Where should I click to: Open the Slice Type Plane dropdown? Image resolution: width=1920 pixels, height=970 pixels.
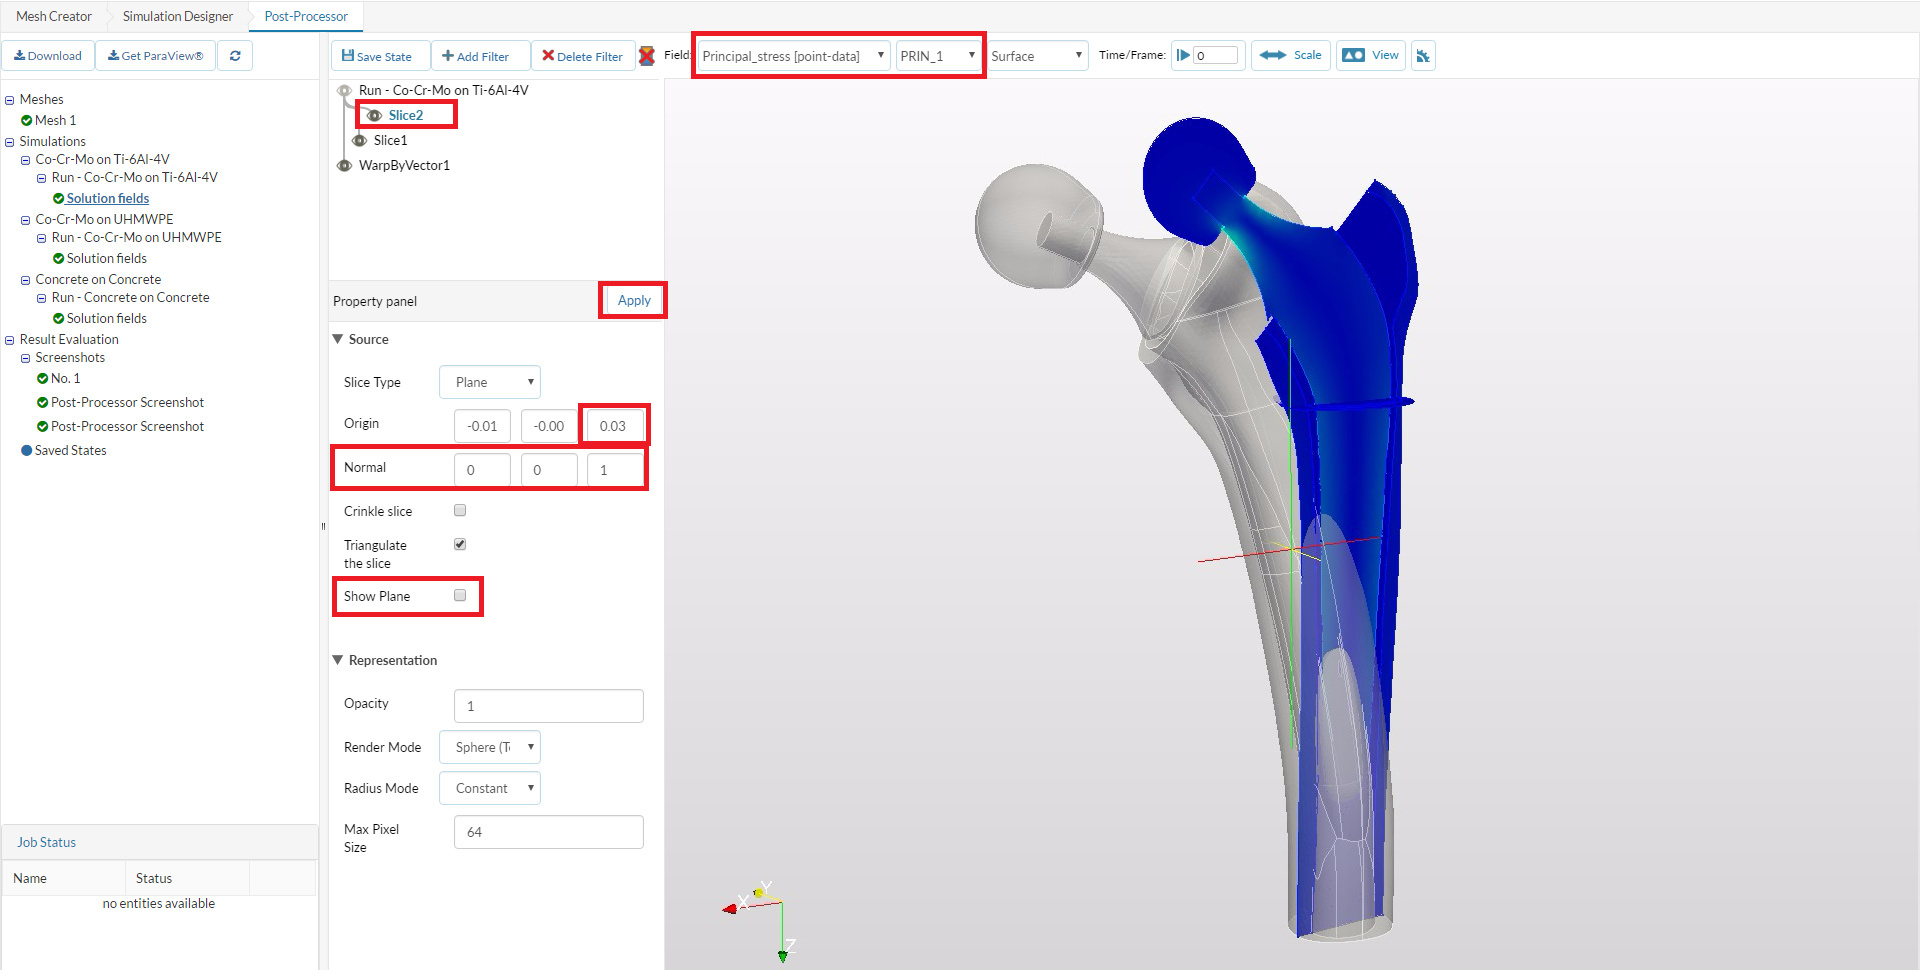(x=490, y=382)
